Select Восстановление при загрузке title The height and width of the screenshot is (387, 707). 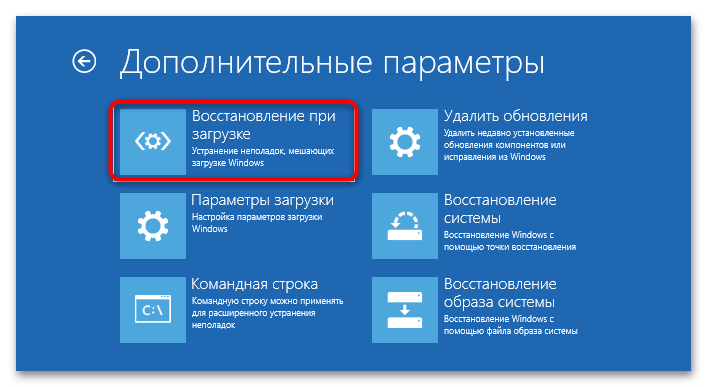coord(264,125)
